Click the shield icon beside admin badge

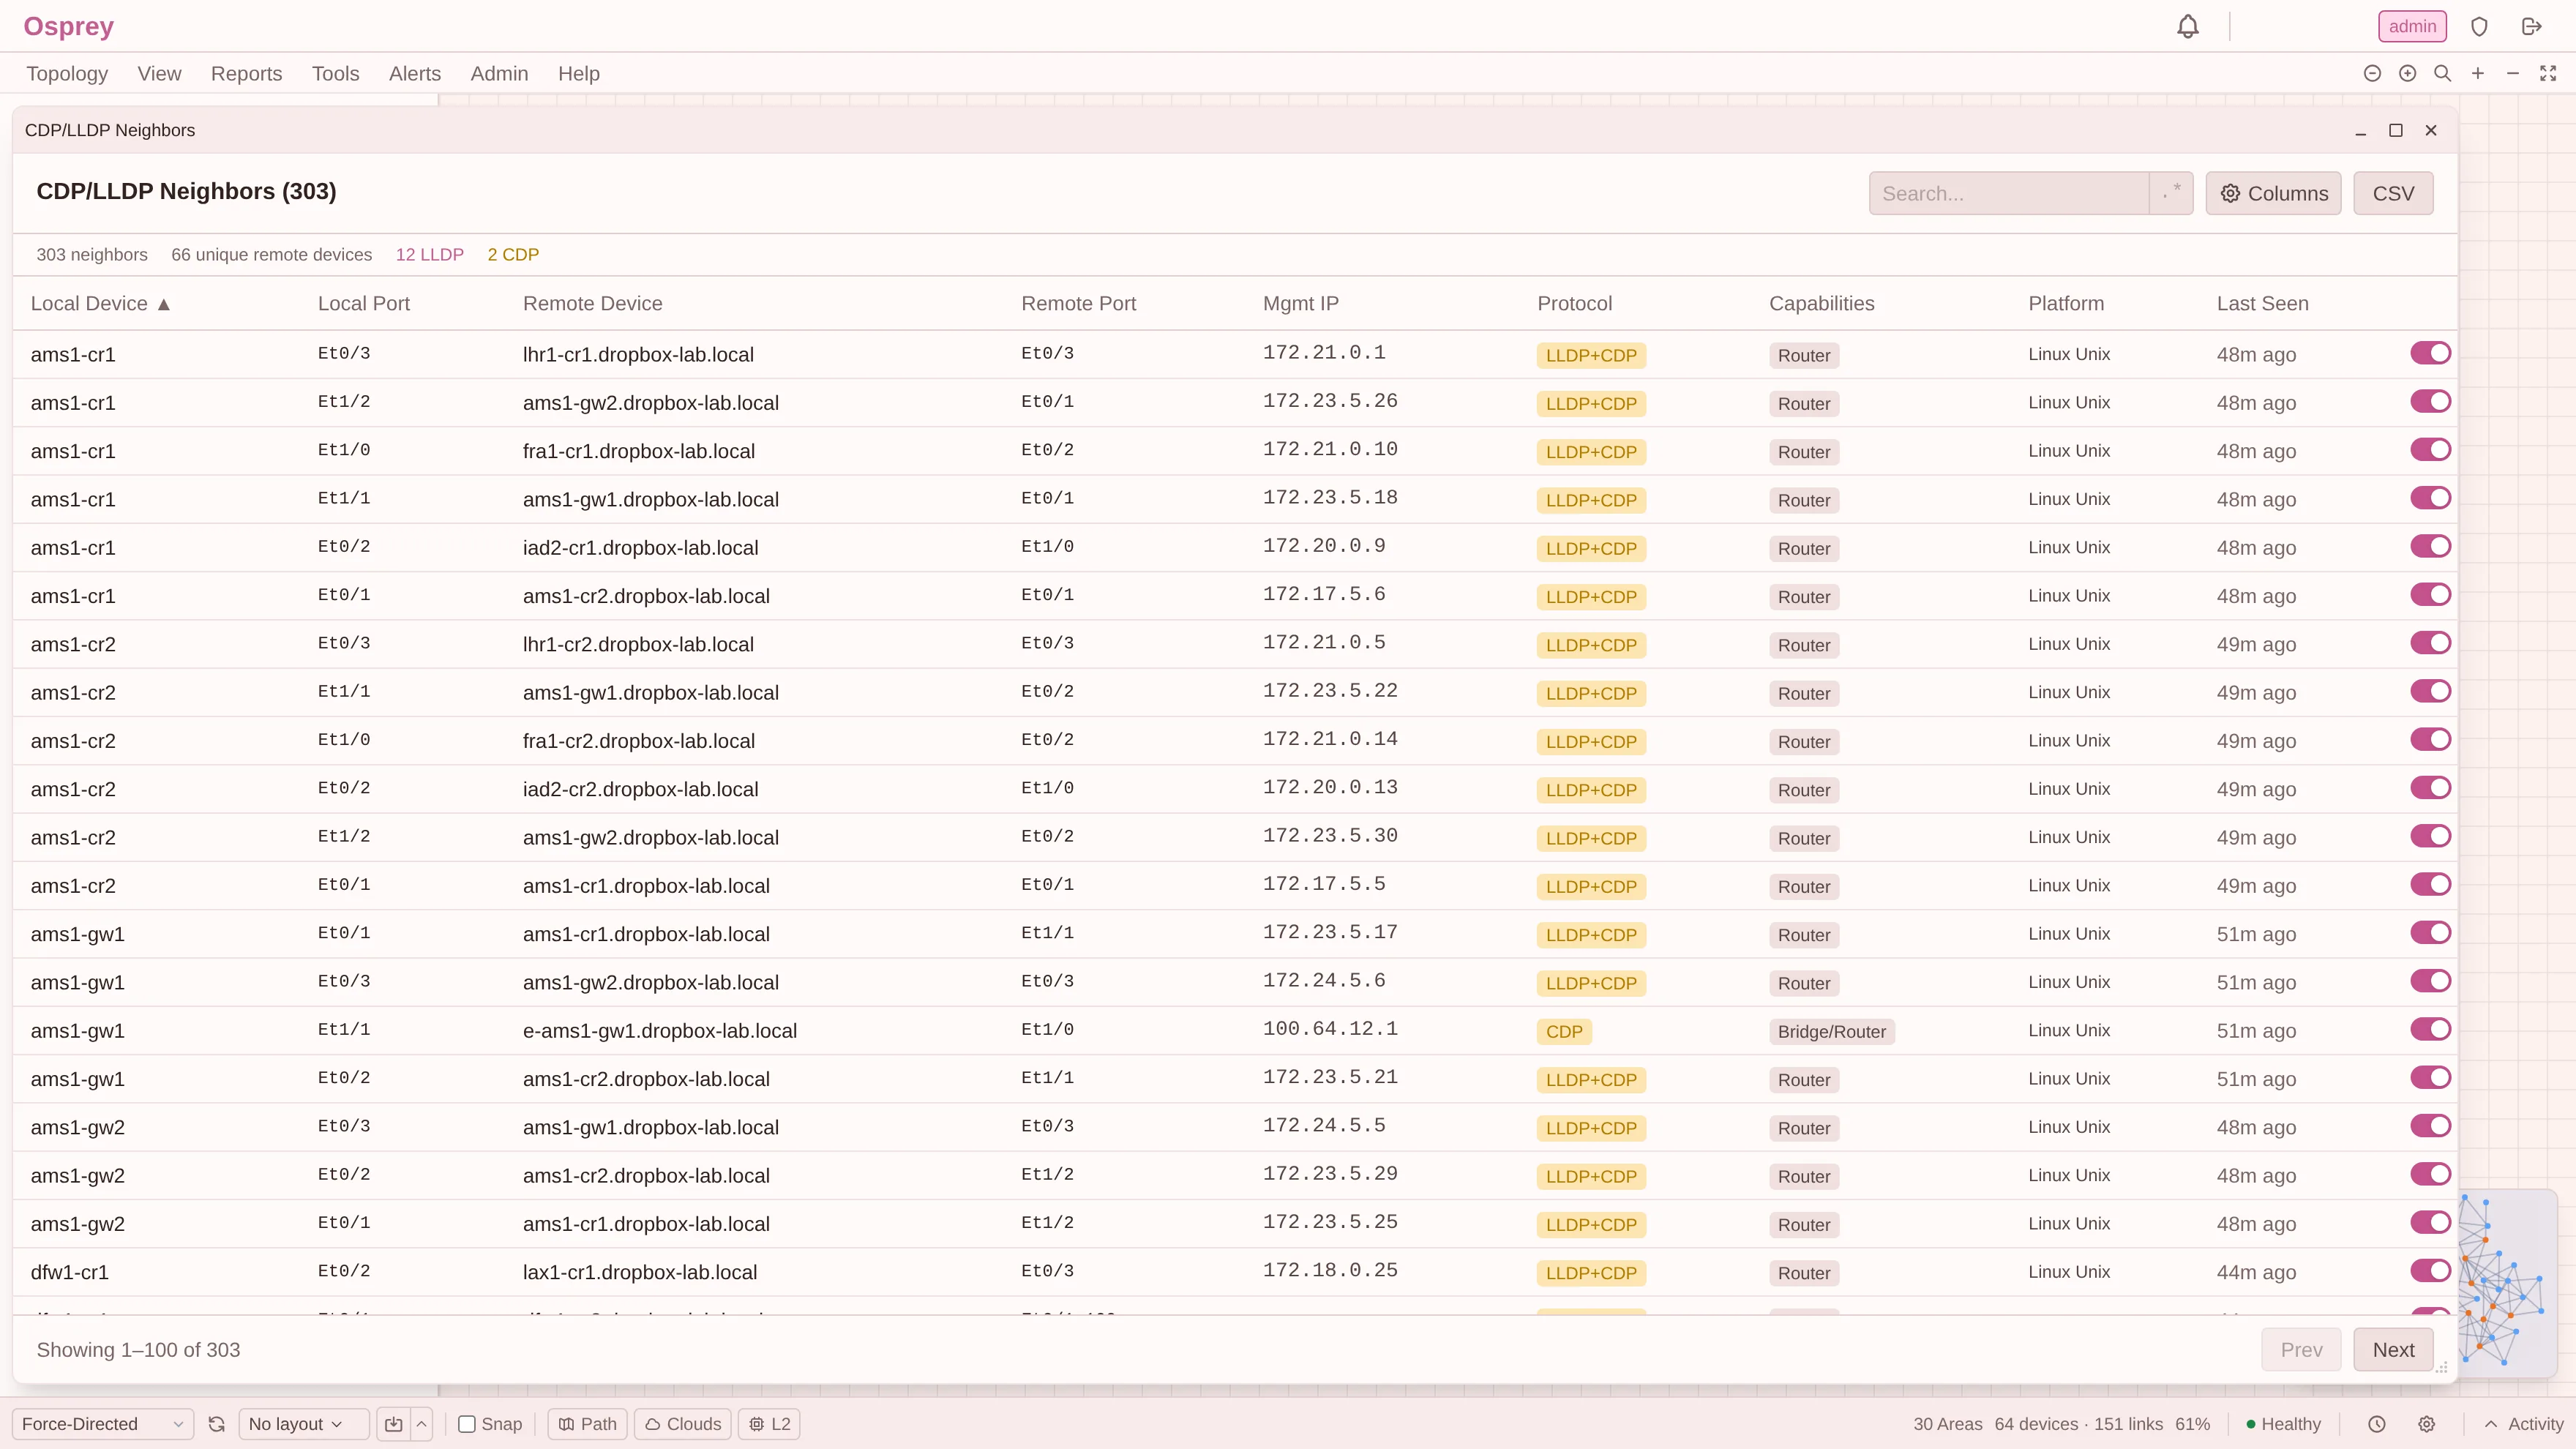[2479, 27]
